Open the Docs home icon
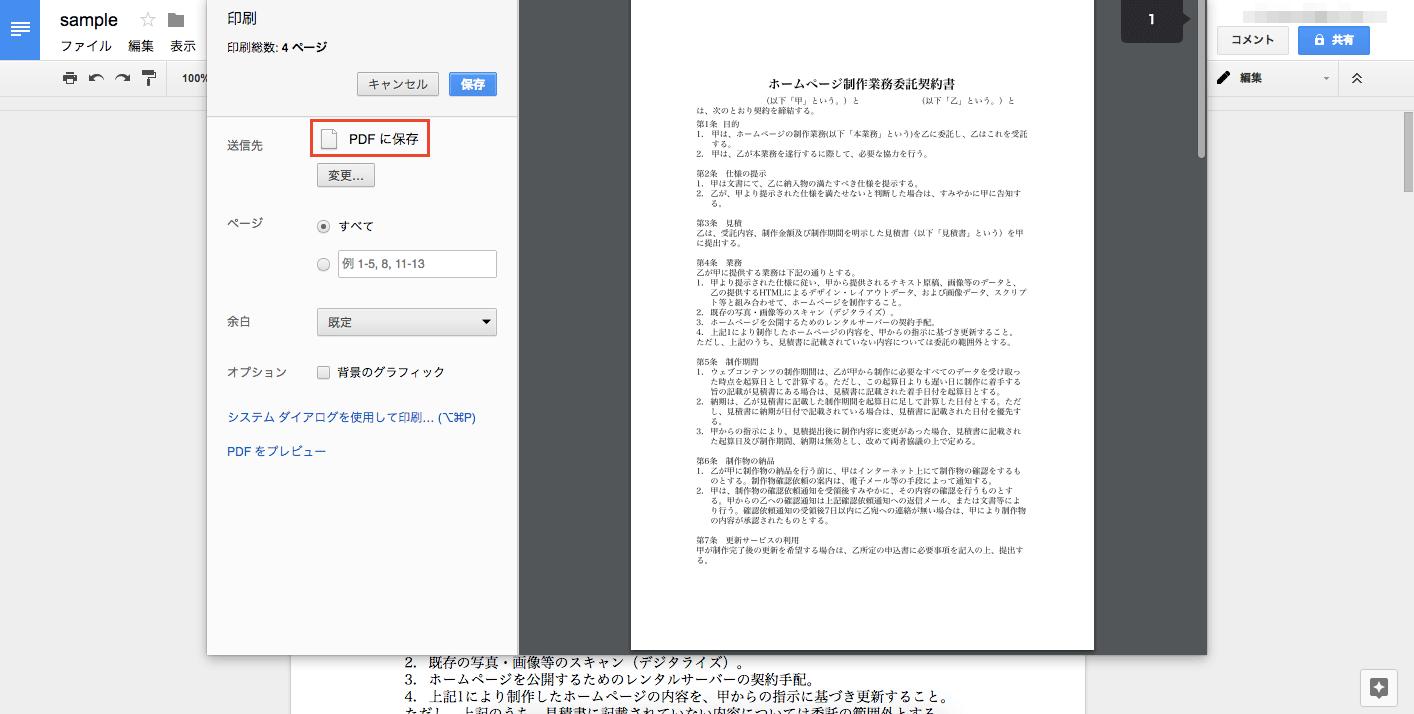 point(19,29)
